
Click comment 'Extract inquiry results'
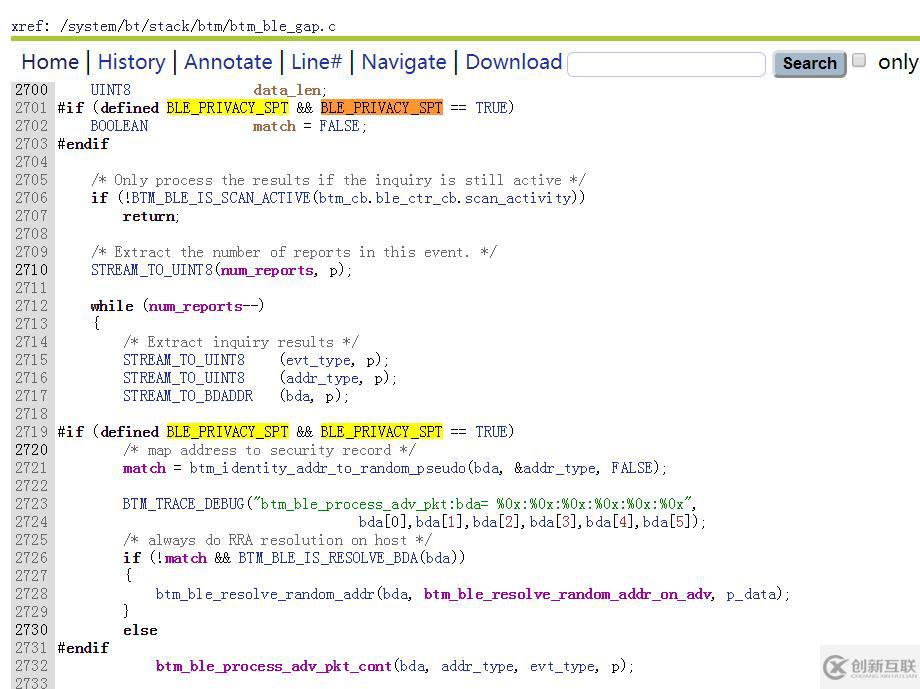[241, 342]
